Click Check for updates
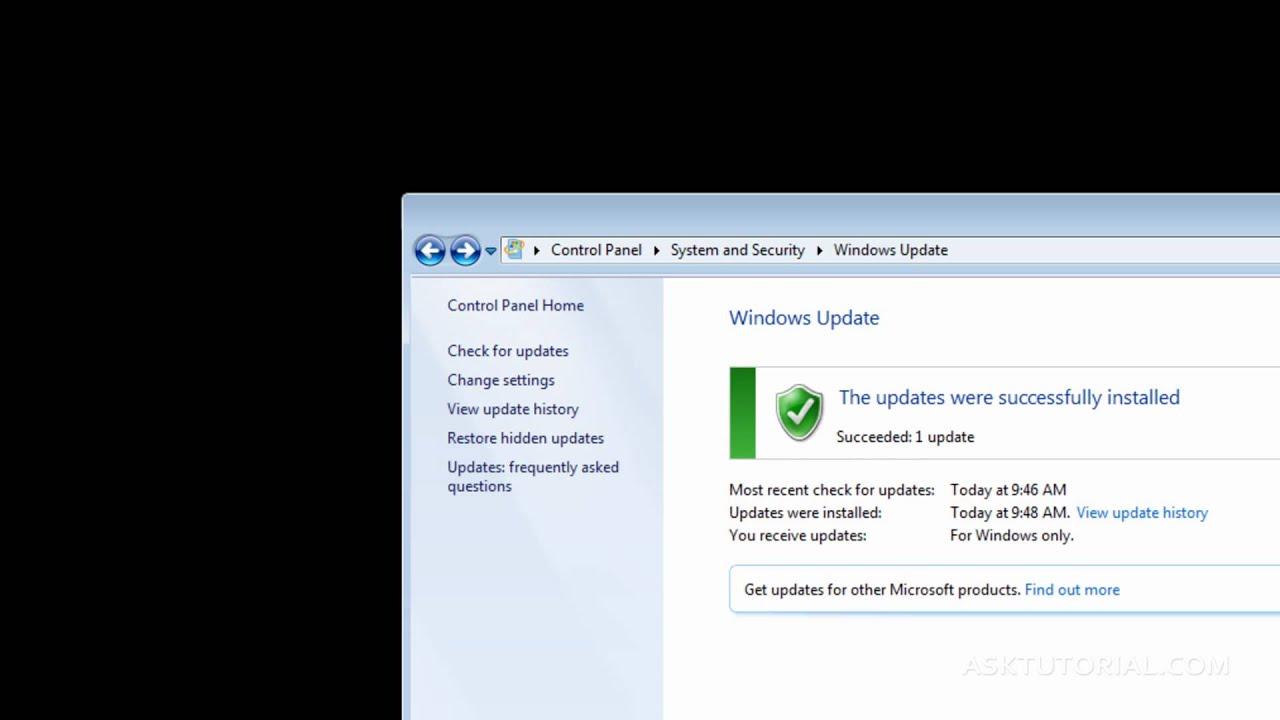The height and width of the screenshot is (720, 1280). click(508, 351)
